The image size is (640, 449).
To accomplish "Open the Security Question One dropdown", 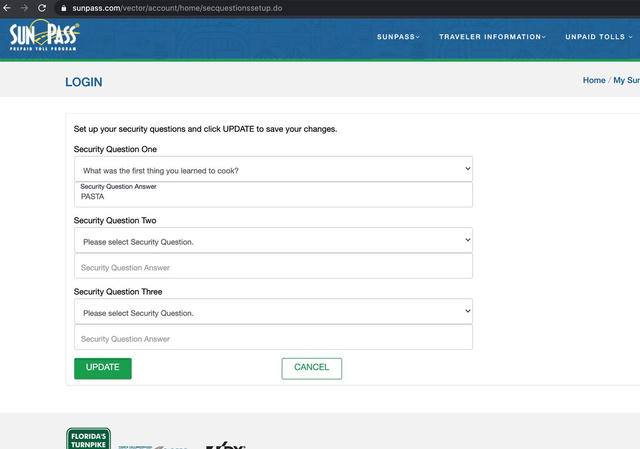I will pos(273,169).
